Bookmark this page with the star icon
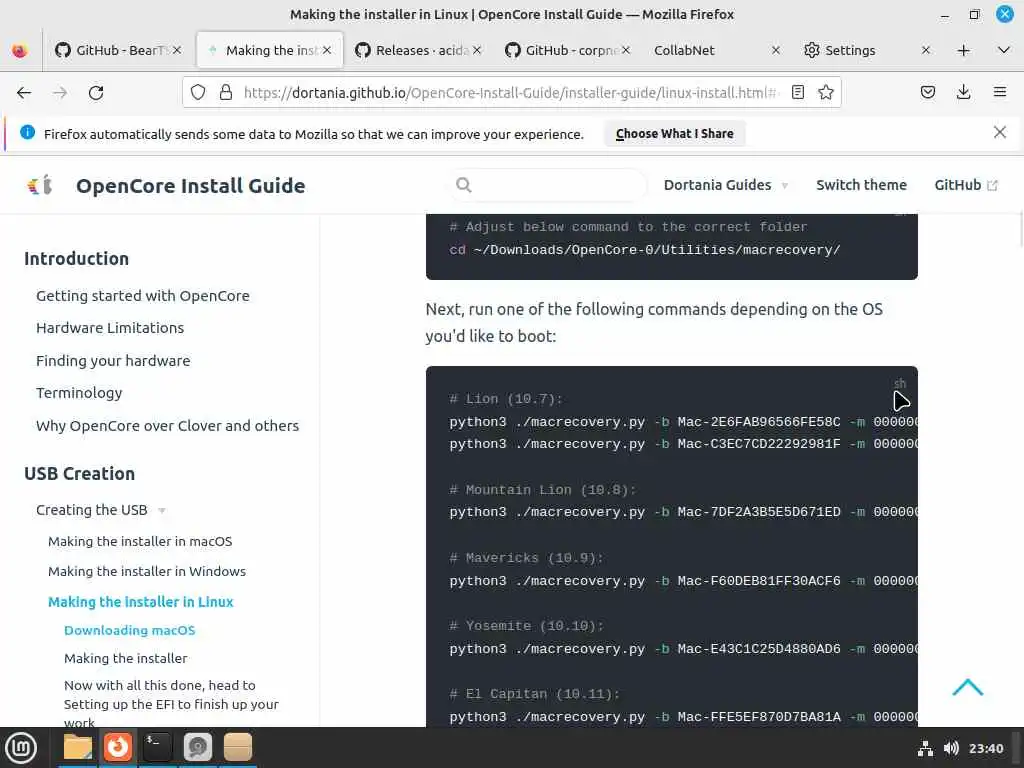1024x768 pixels. 826,92
